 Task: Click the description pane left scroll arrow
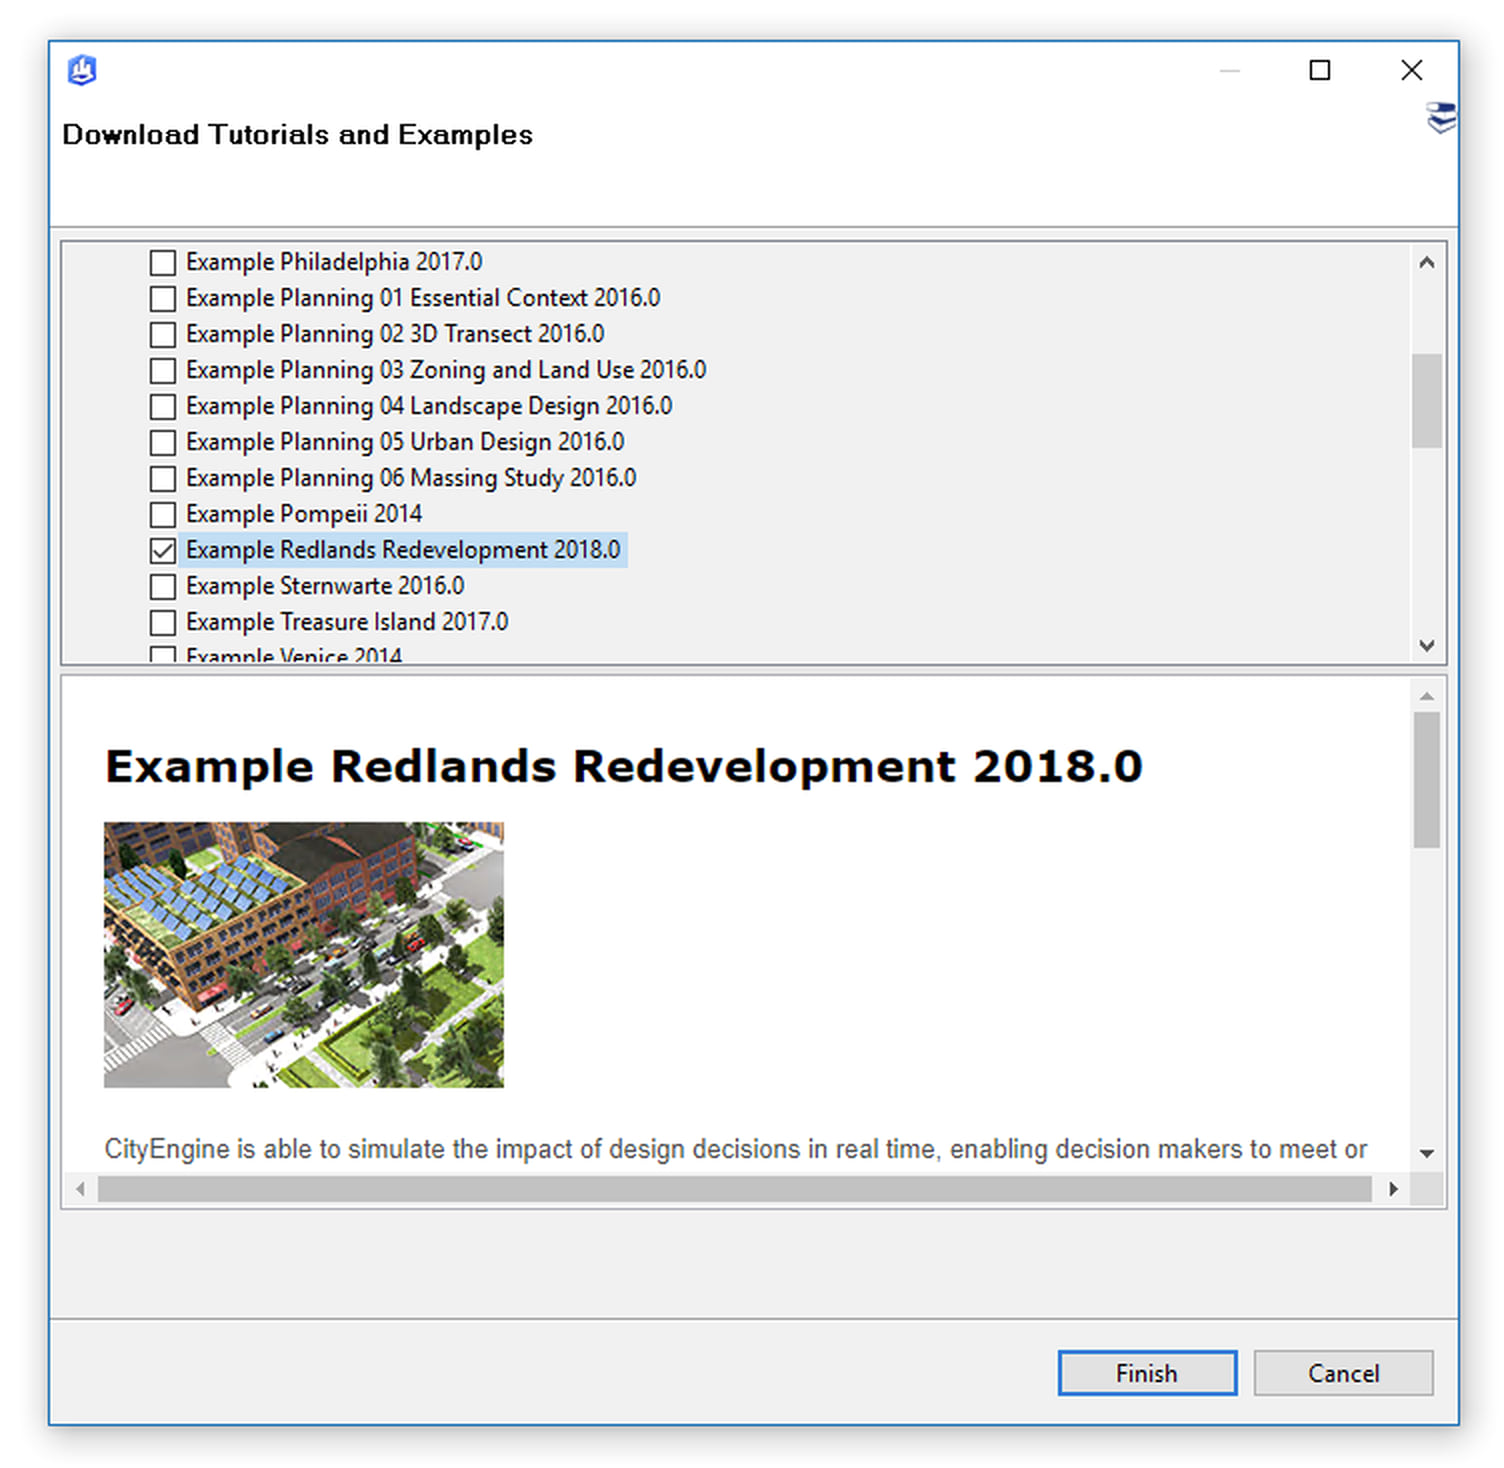coord(80,1189)
